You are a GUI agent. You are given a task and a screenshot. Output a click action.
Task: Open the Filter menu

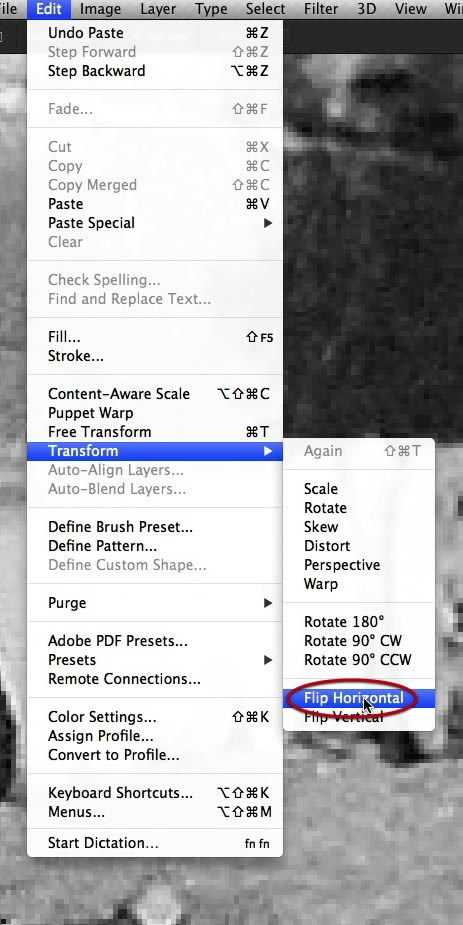(x=321, y=9)
